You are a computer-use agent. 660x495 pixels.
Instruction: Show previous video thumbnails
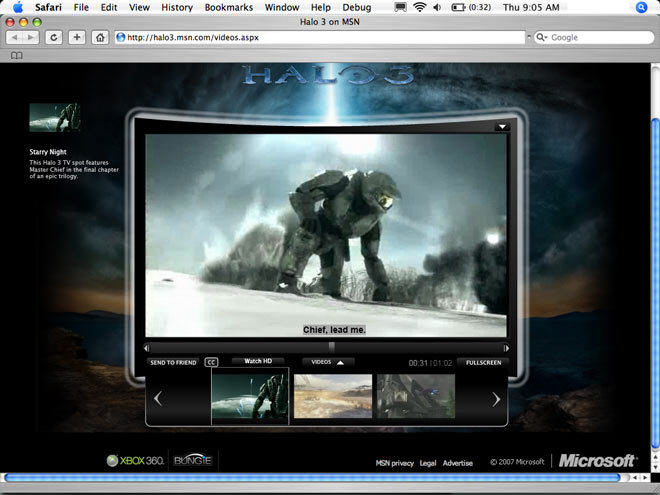point(158,398)
